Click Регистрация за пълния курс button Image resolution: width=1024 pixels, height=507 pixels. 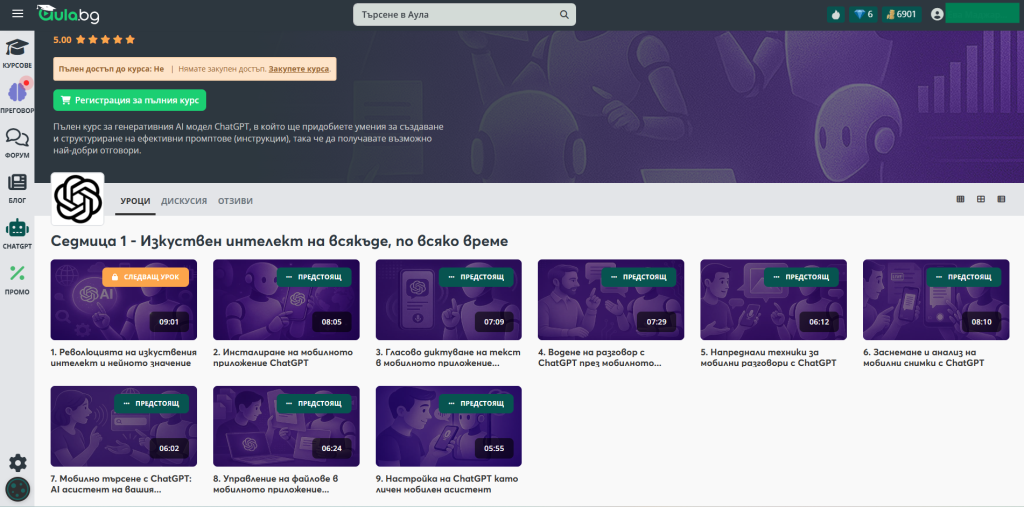pyautogui.click(x=130, y=100)
